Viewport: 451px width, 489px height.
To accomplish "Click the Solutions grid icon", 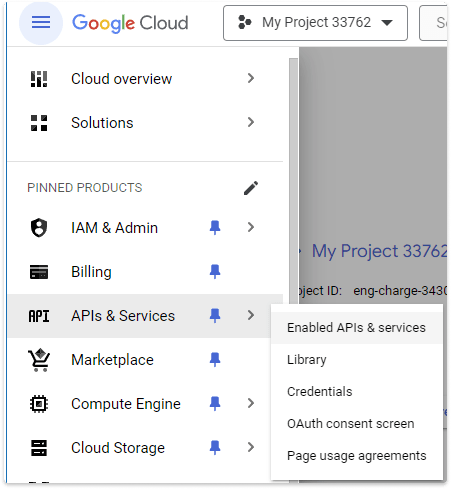I will pos(39,123).
